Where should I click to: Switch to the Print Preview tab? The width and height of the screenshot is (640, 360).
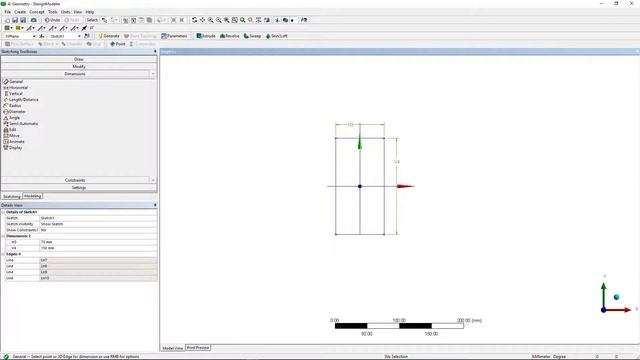click(x=198, y=348)
